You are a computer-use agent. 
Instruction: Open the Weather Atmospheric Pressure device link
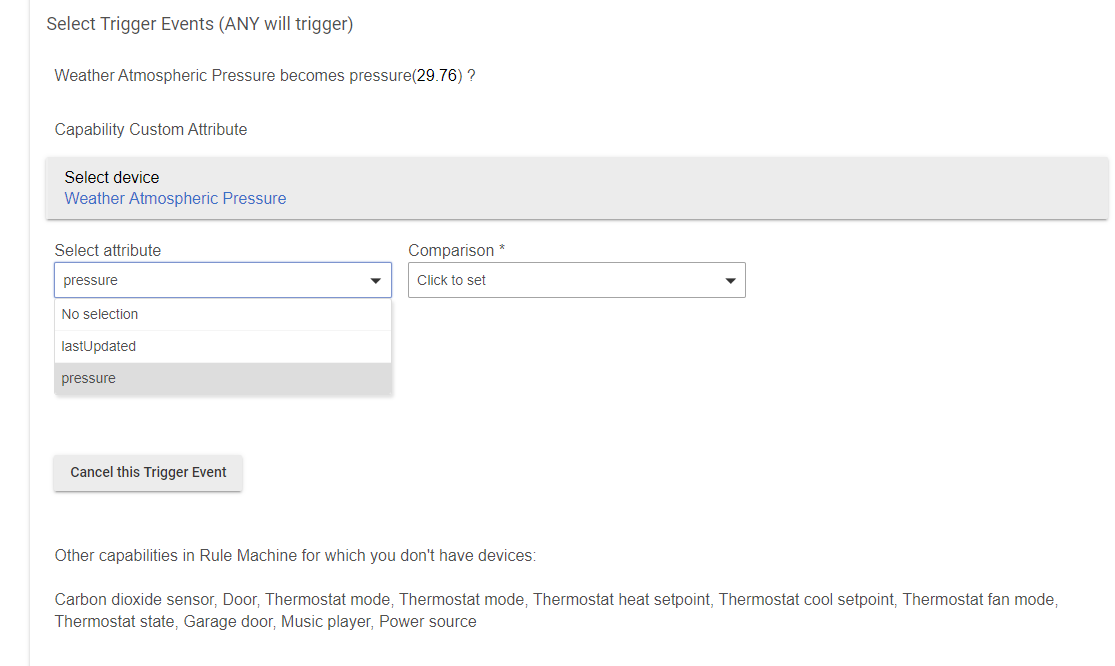tap(175, 198)
